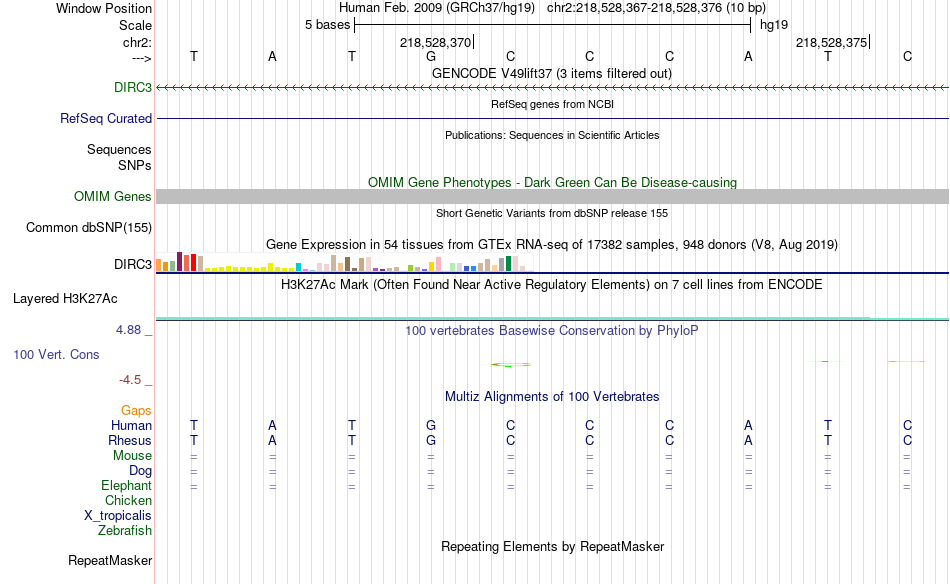Select the Sequences label under Publications
Screen dimensions: 950x584
click(x=119, y=150)
